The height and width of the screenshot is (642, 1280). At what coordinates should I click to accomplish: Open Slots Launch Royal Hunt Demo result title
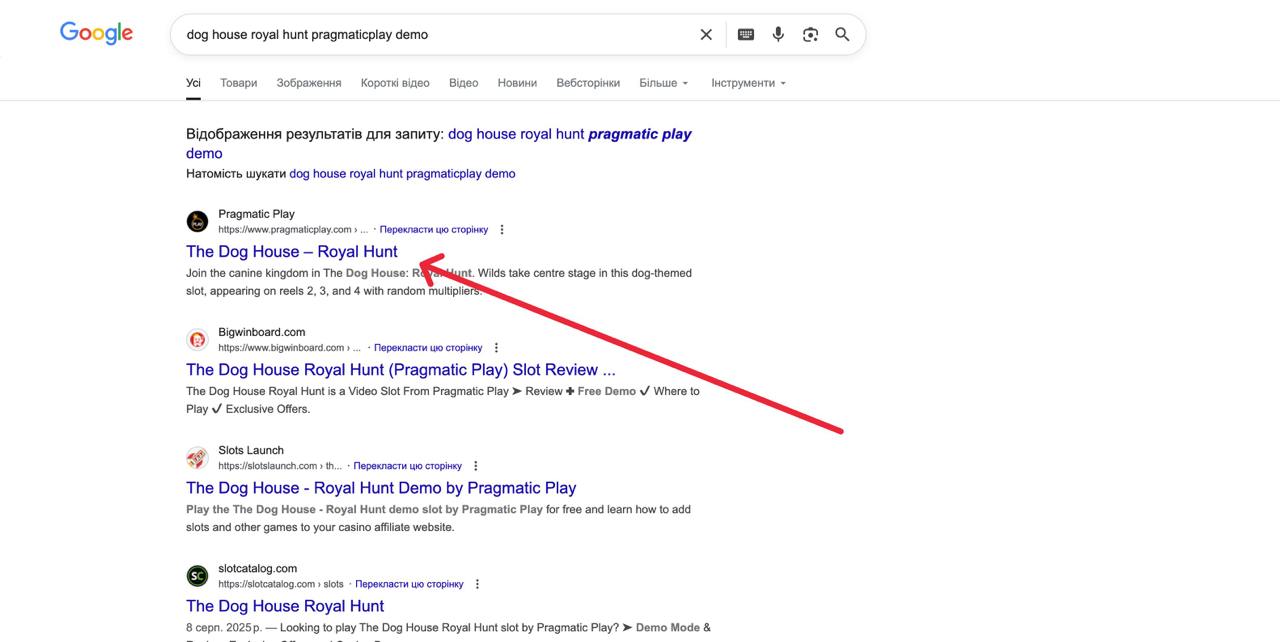(381, 488)
